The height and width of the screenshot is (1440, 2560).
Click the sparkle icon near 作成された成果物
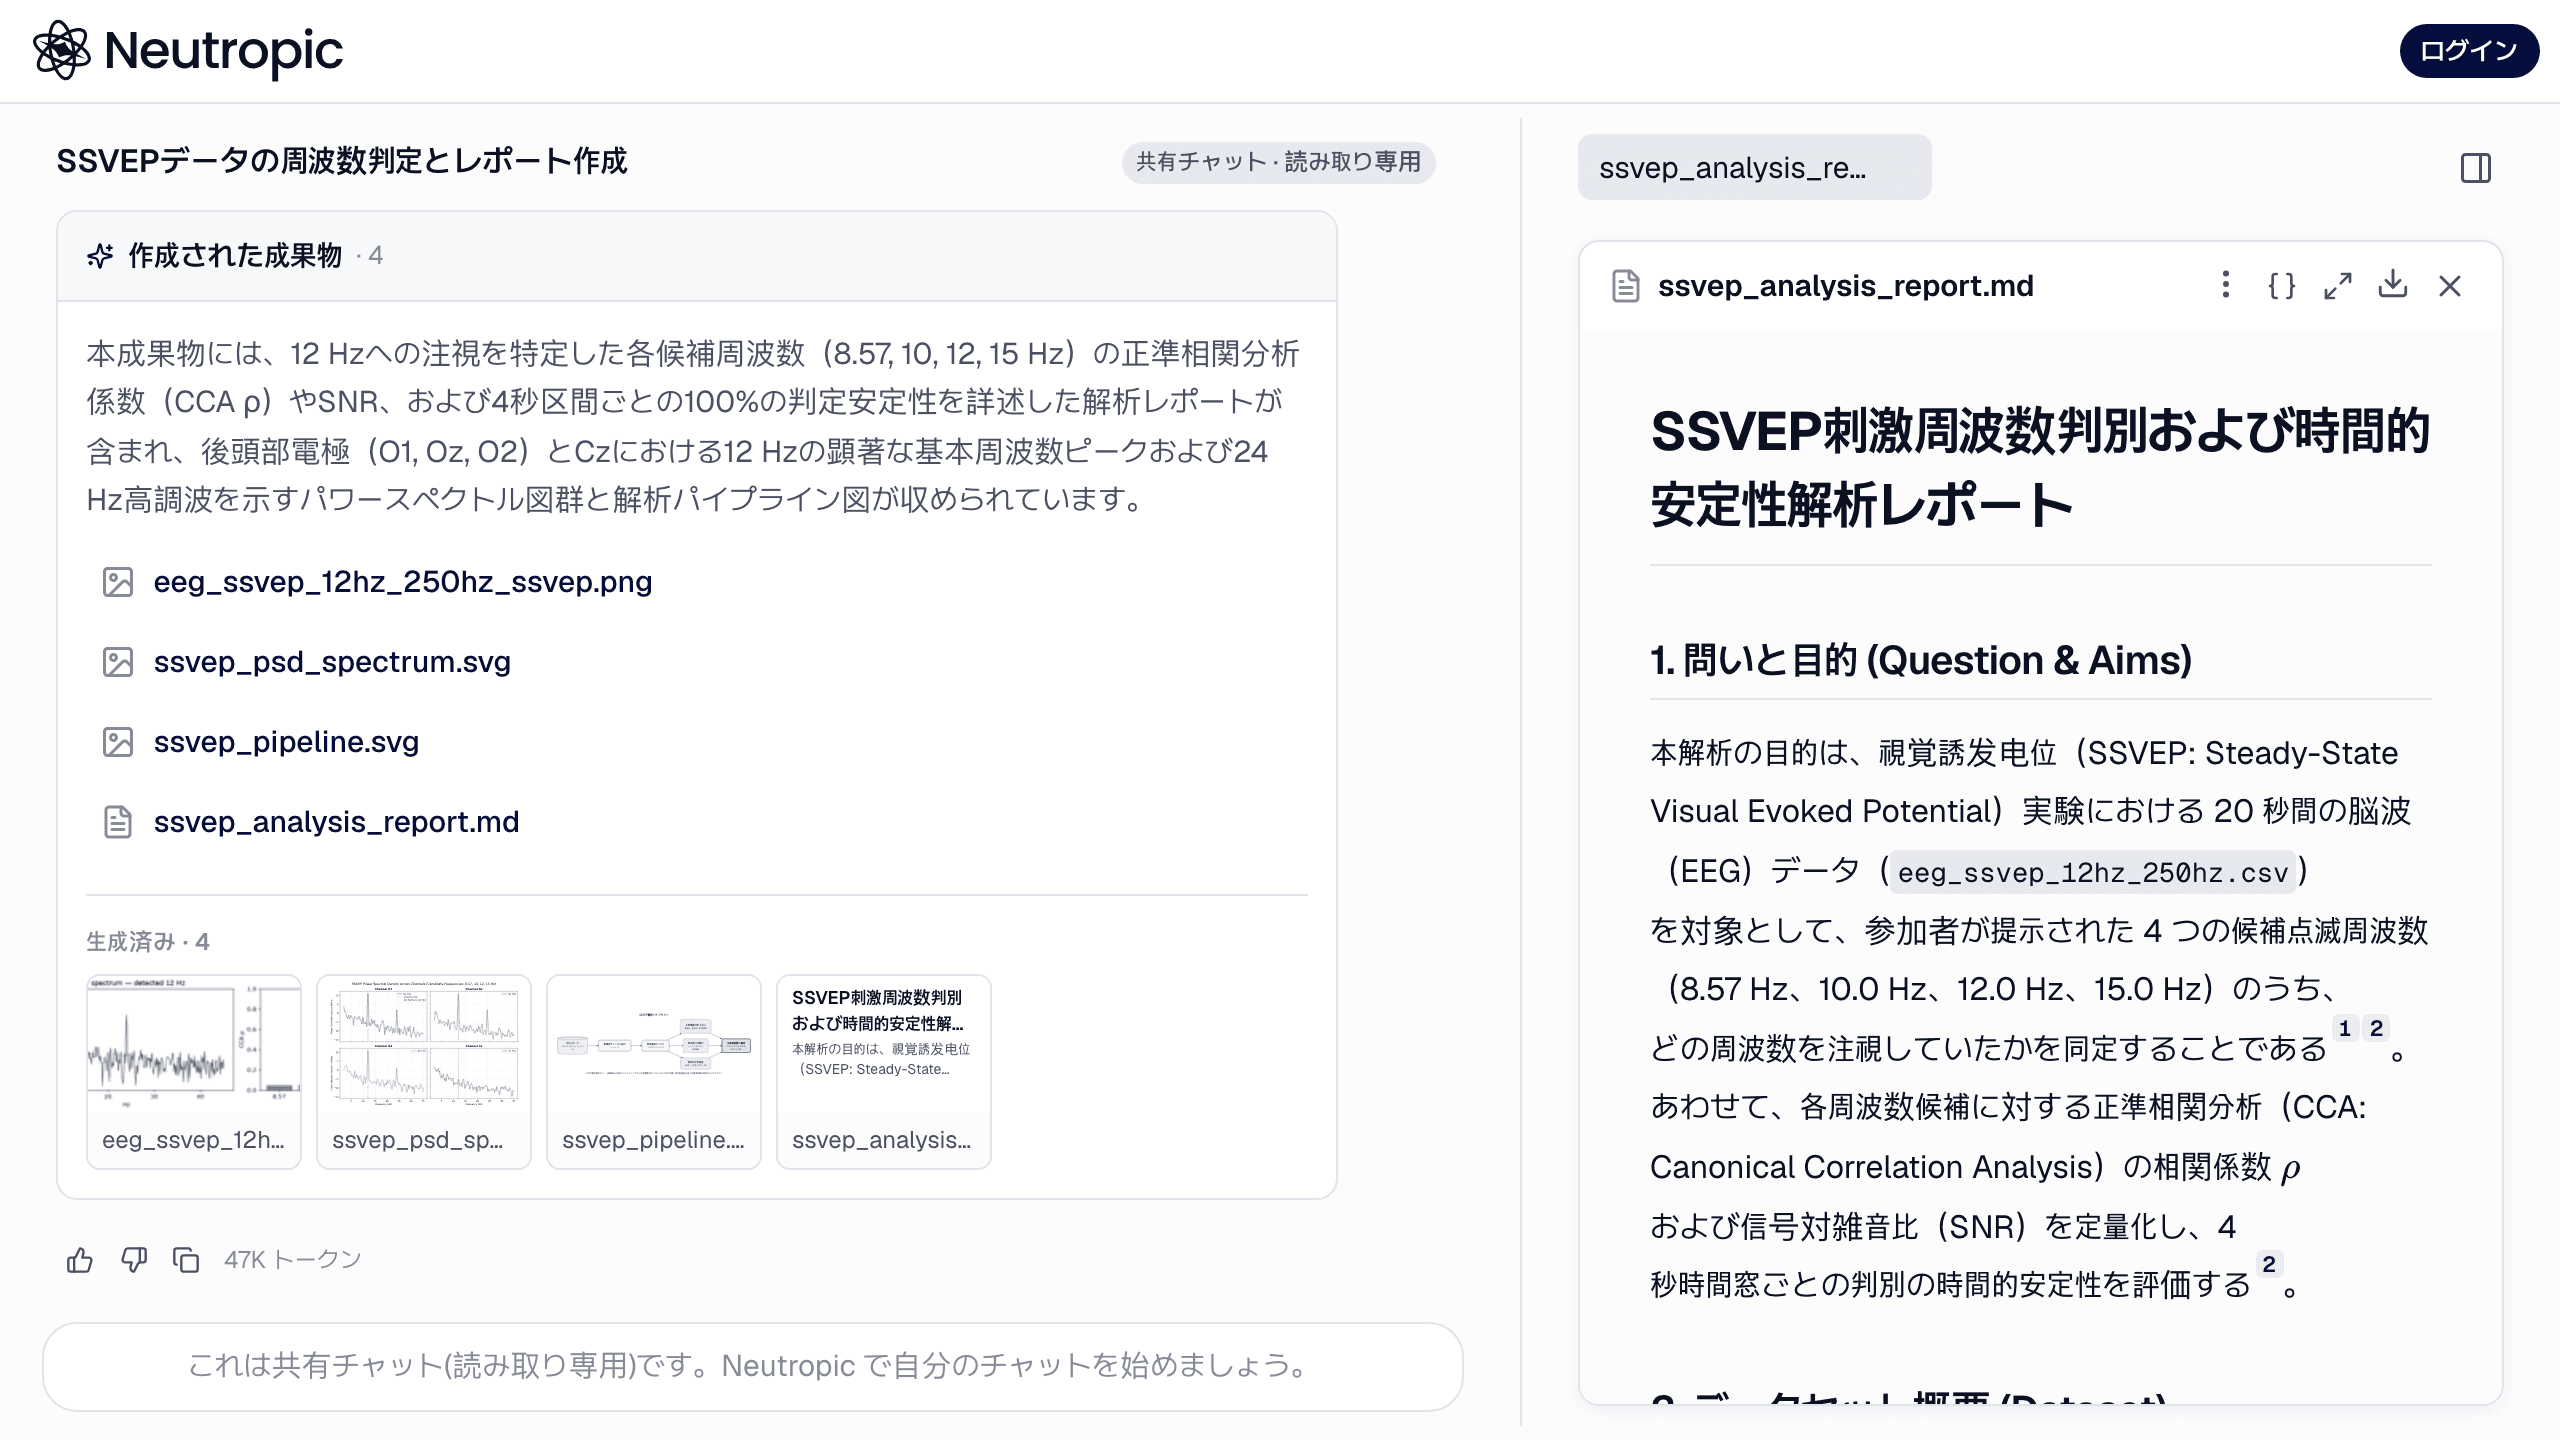point(100,256)
